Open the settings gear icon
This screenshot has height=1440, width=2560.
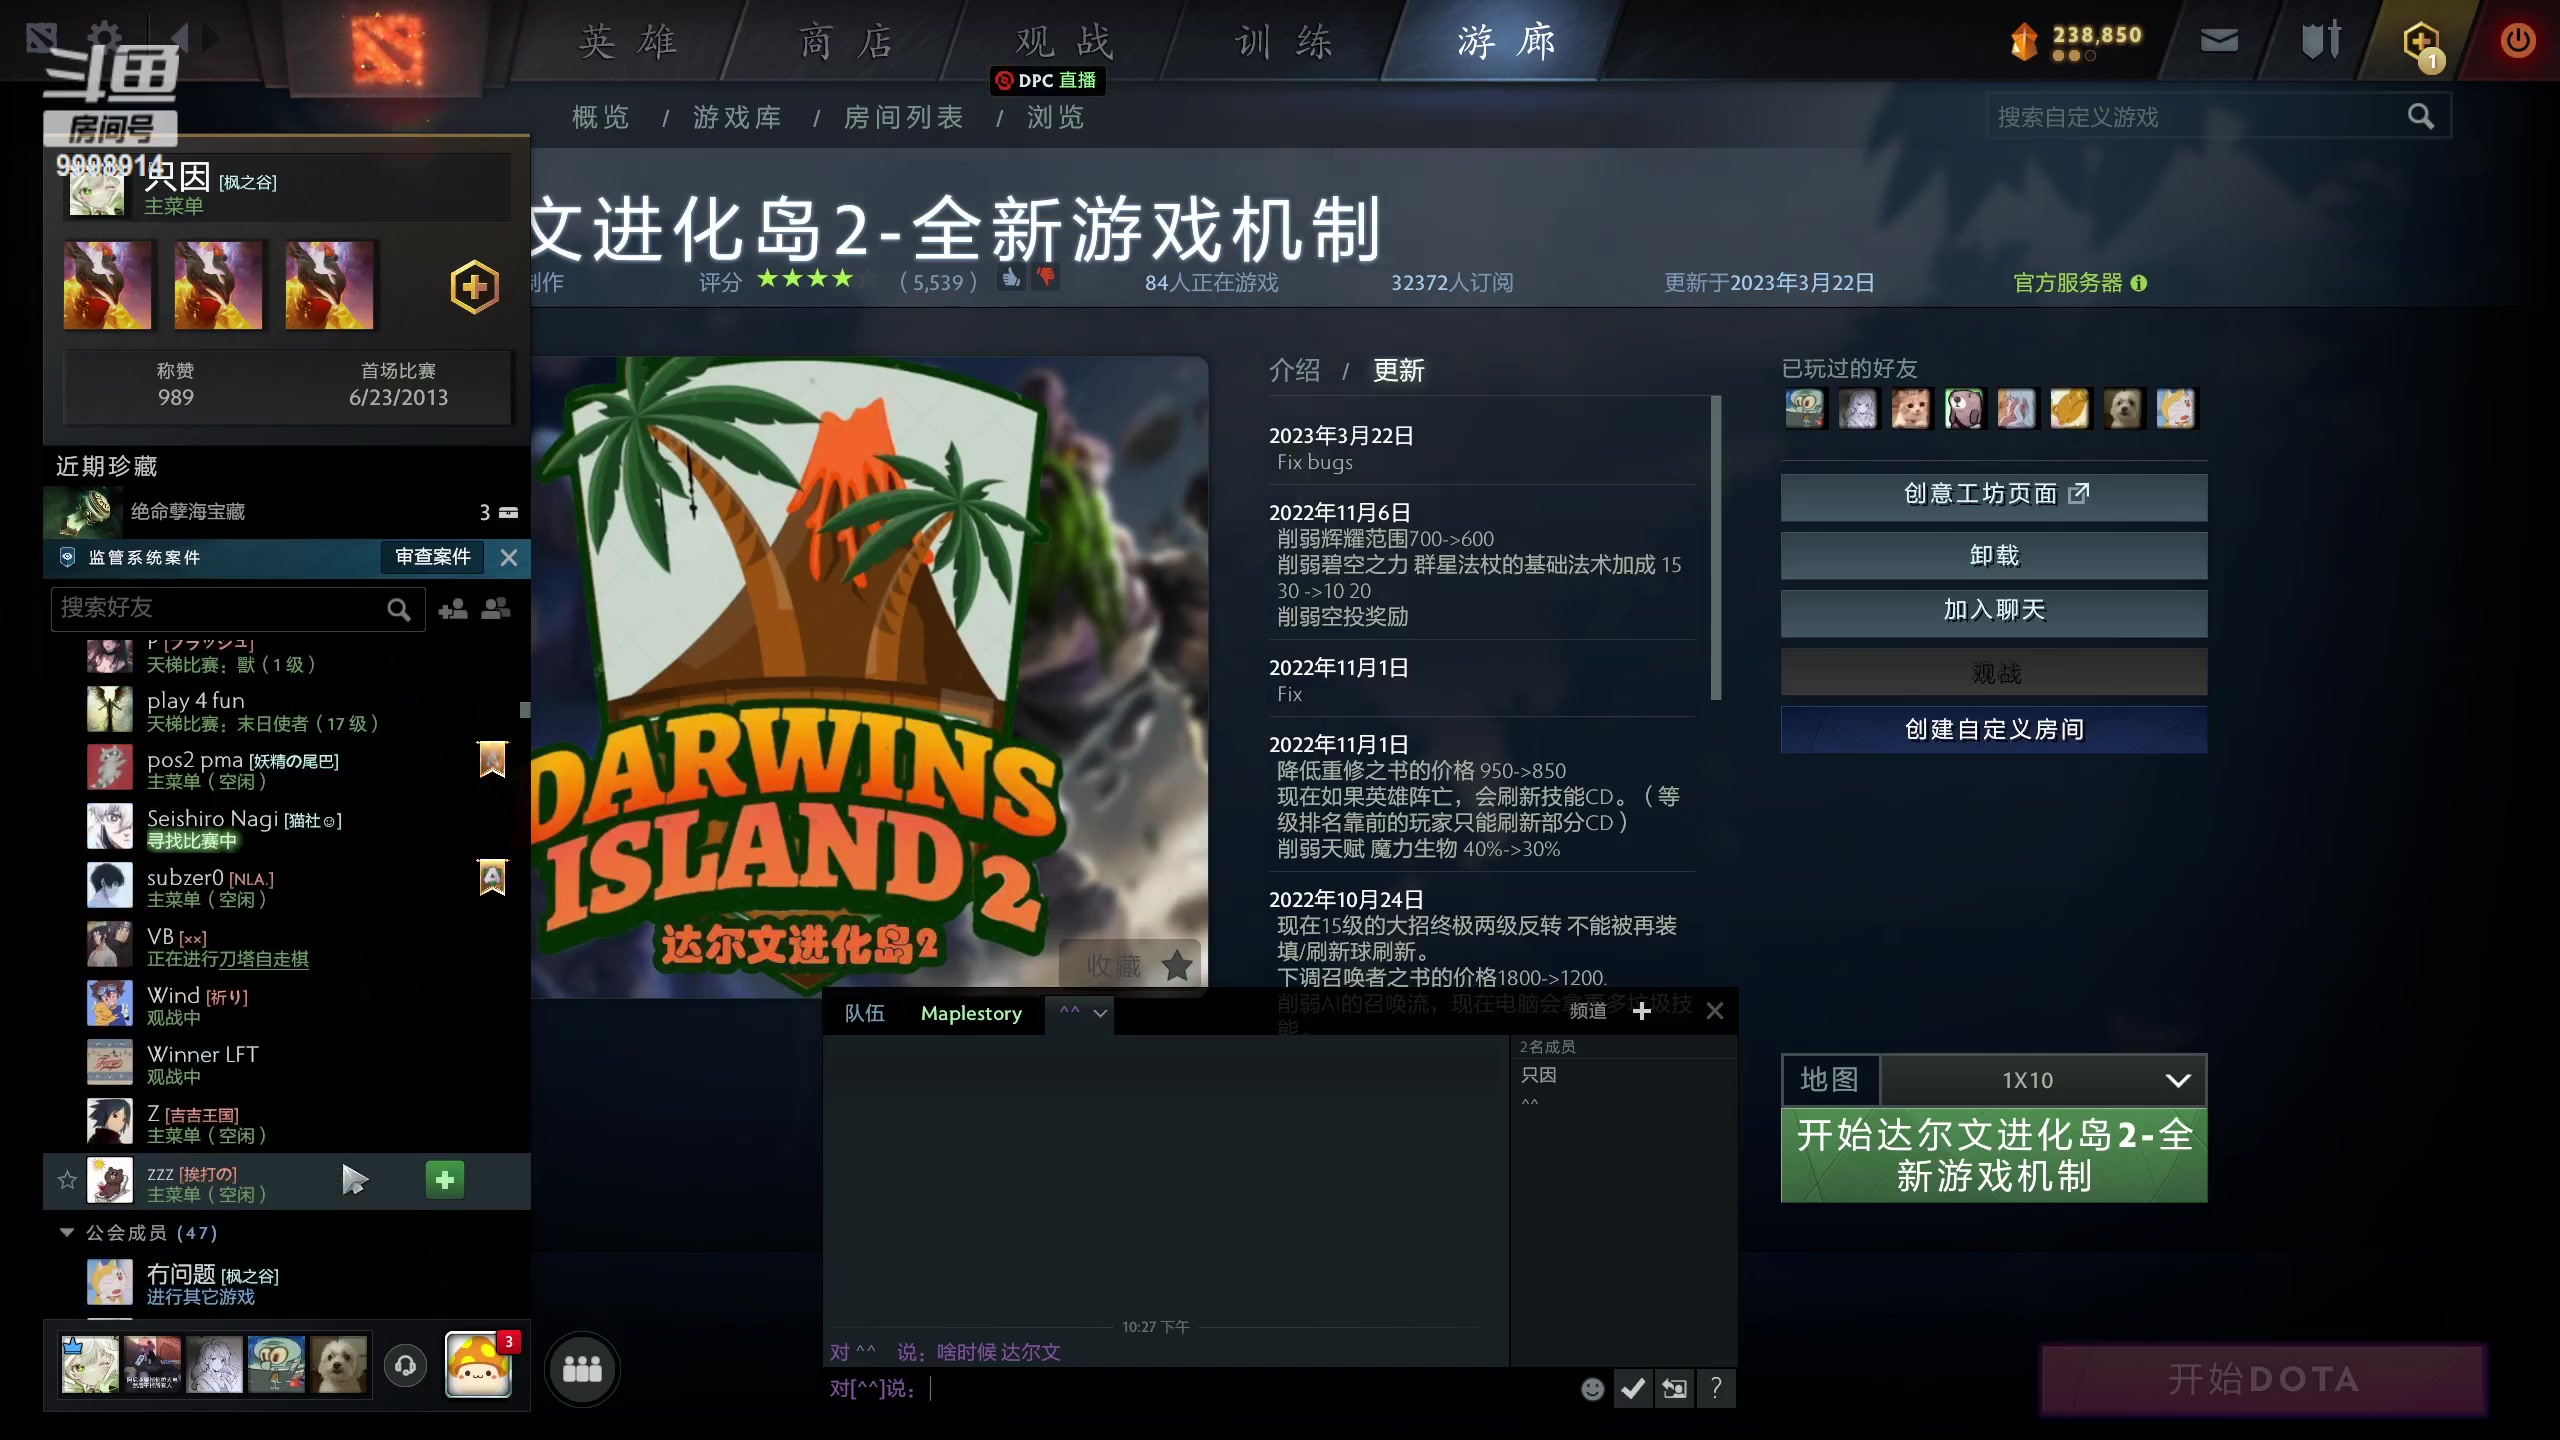tap(104, 36)
